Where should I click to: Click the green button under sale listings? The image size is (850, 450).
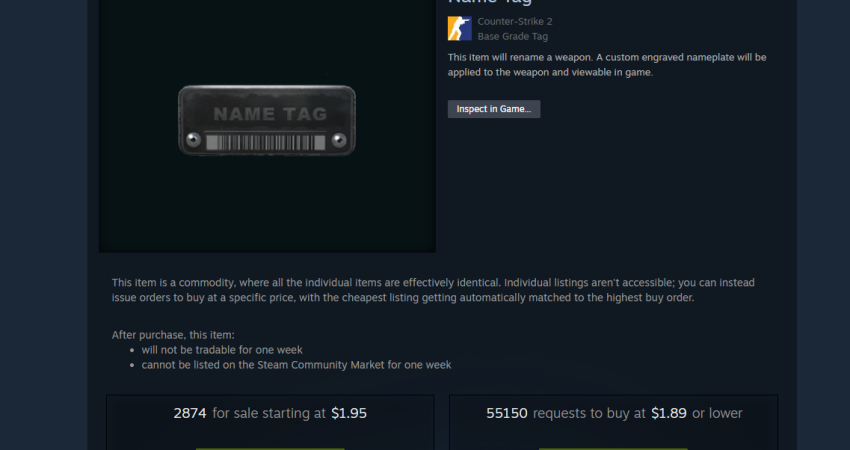click(x=270, y=447)
